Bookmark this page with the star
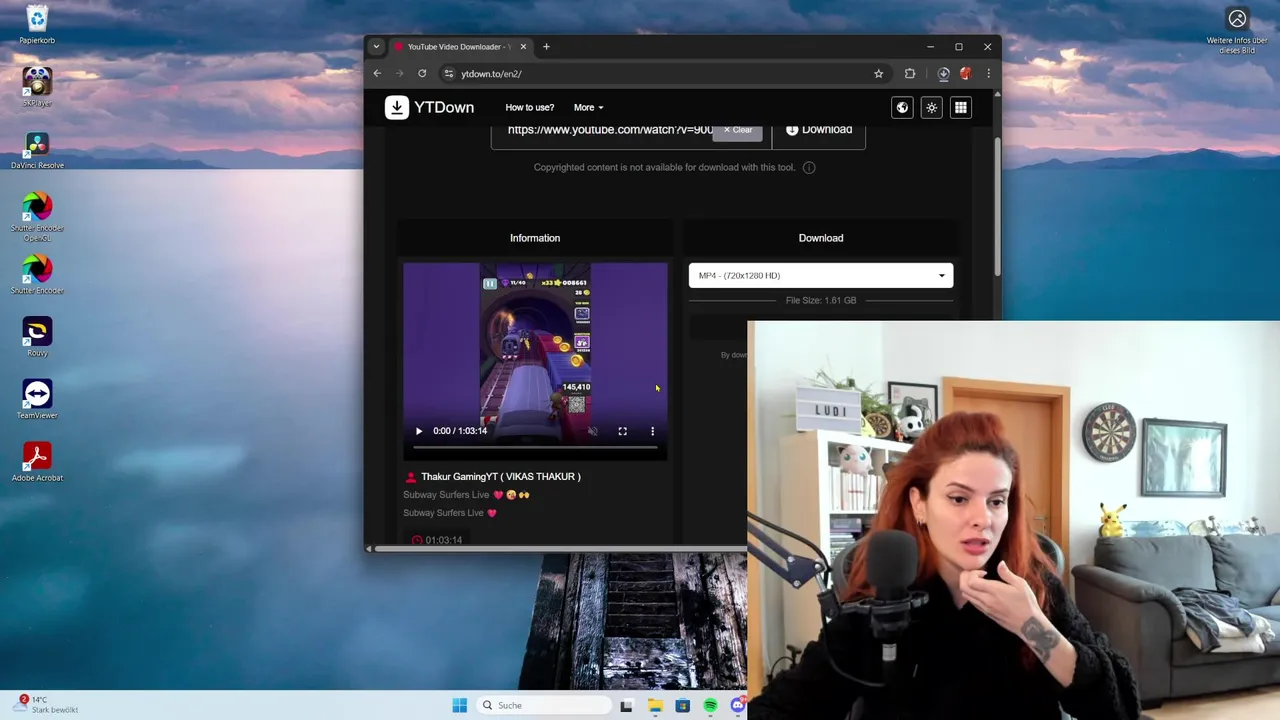 [879, 73]
